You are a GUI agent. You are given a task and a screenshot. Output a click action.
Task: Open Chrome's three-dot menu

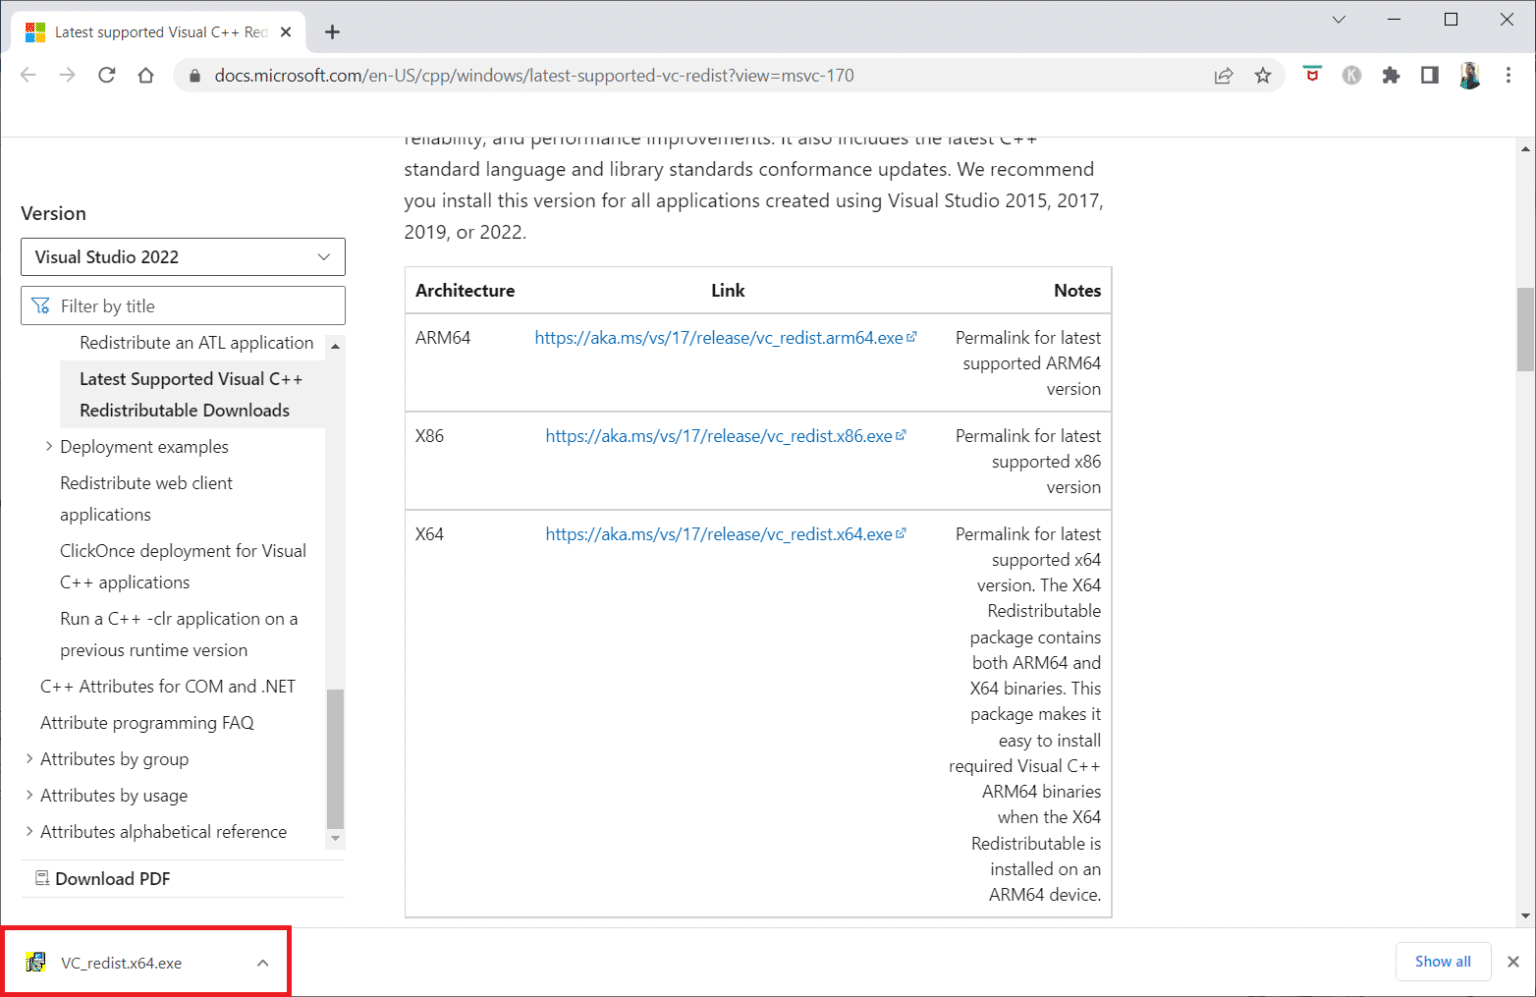point(1508,75)
